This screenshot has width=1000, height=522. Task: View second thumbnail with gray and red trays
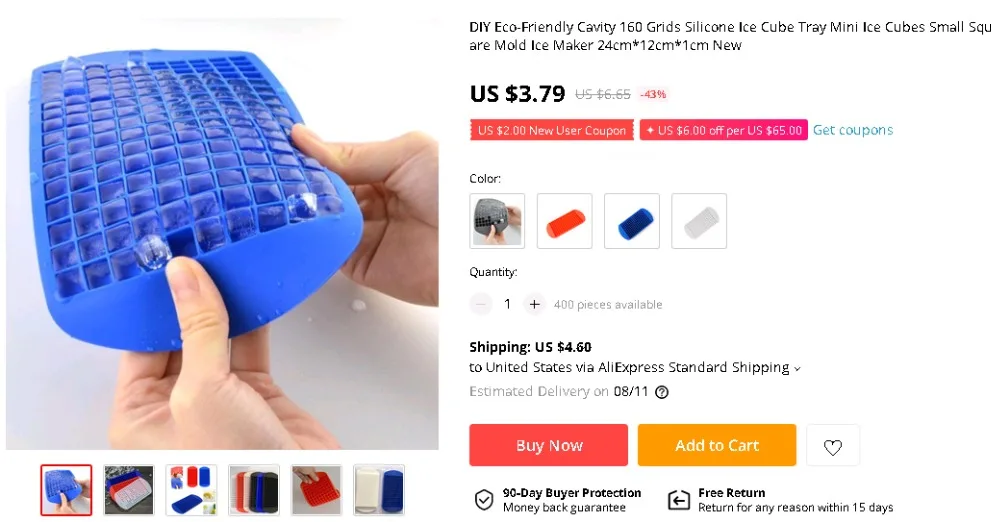click(x=129, y=490)
